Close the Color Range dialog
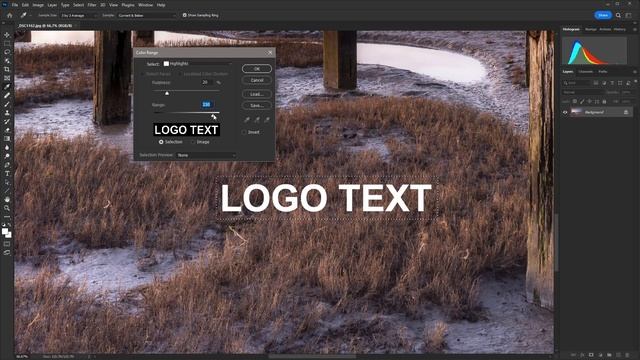 (270, 53)
